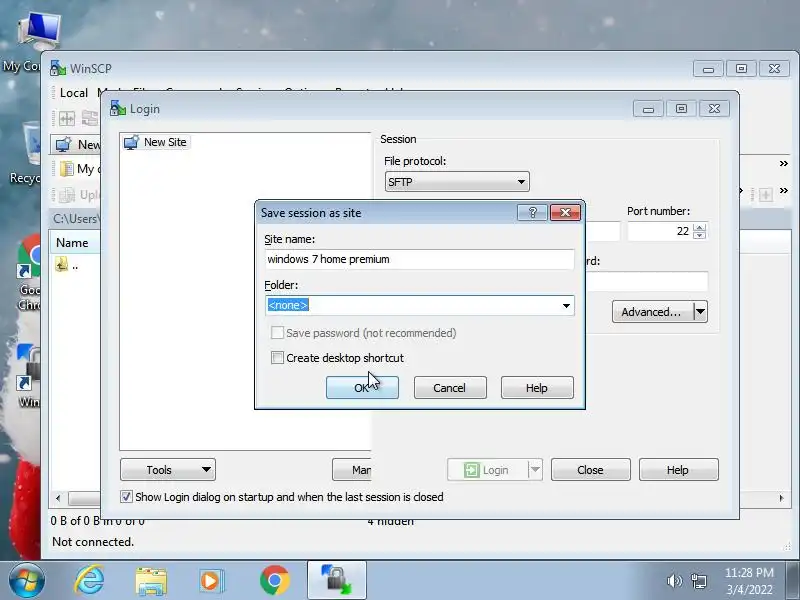800x600 pixels.
Task: Open the Tools dropdown in Login window
Action: (x=168, y=469)
